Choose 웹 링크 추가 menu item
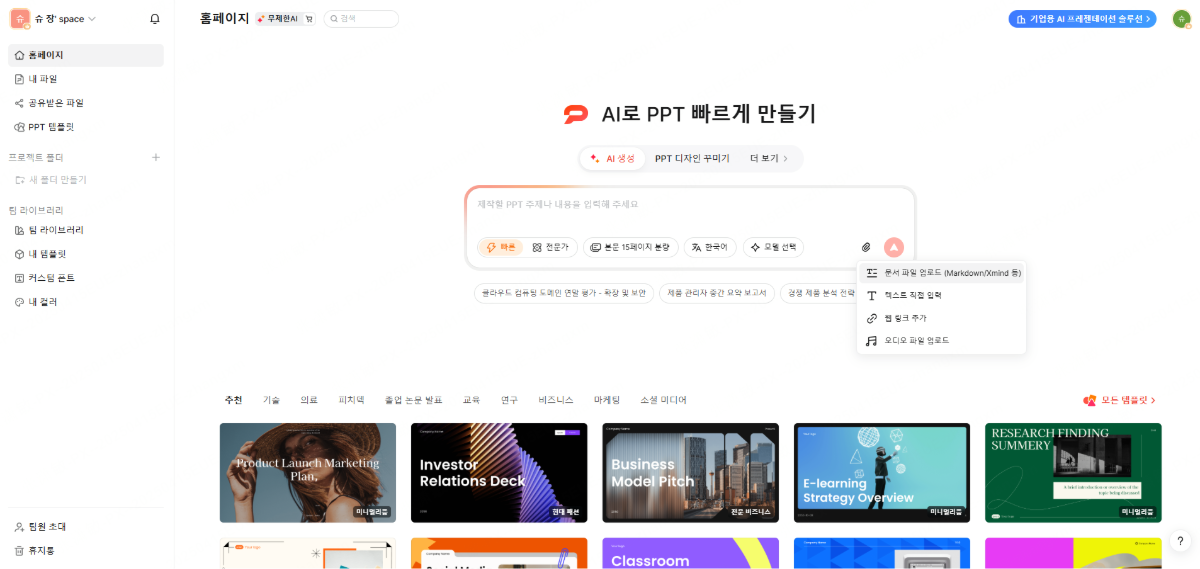The image size is (1200, 569). coord(942,318)
